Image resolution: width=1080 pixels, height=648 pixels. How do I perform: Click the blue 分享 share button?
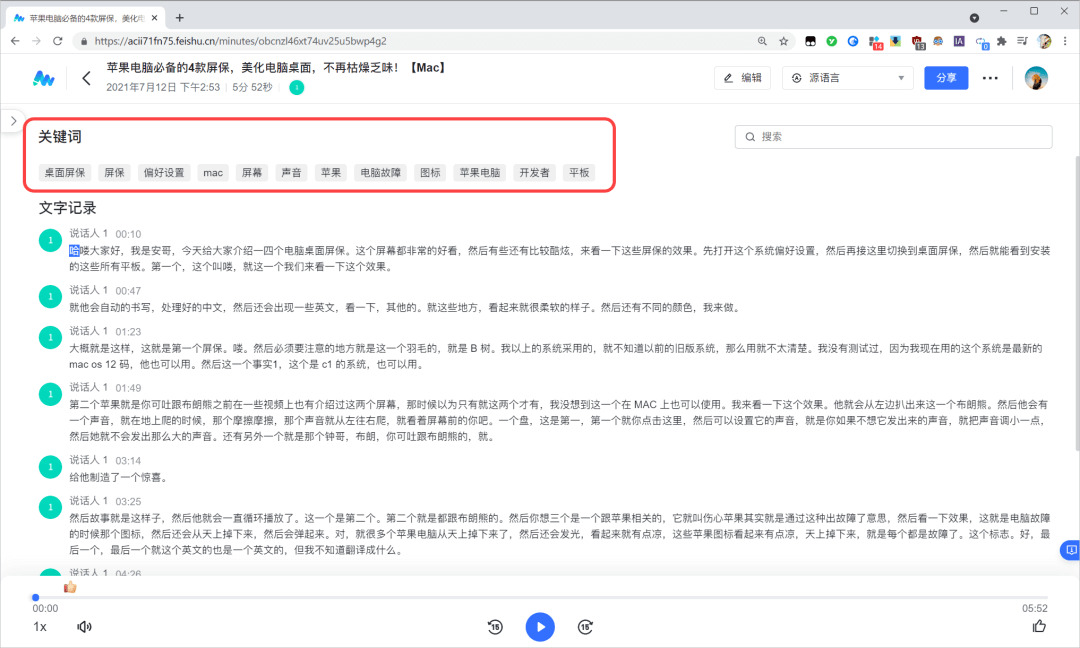coord(946,78)
